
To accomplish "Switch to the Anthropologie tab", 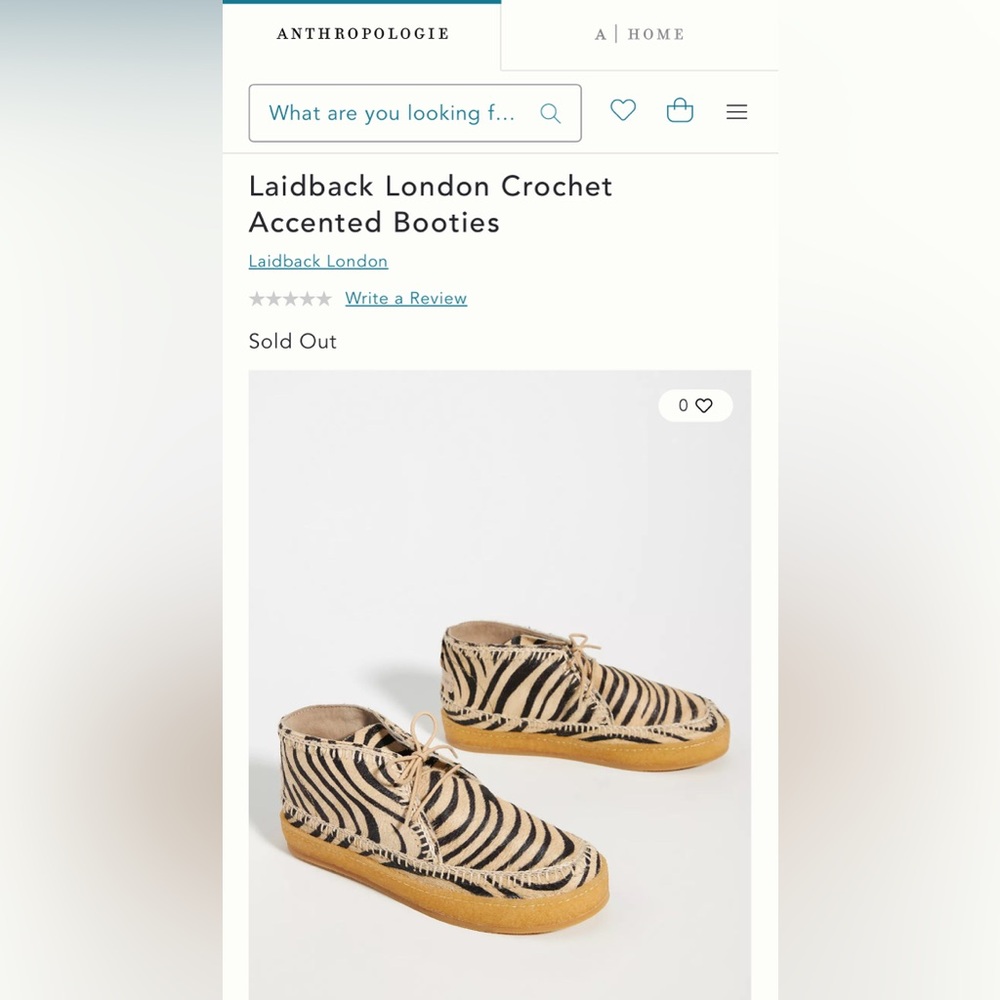I will (361, 33).
